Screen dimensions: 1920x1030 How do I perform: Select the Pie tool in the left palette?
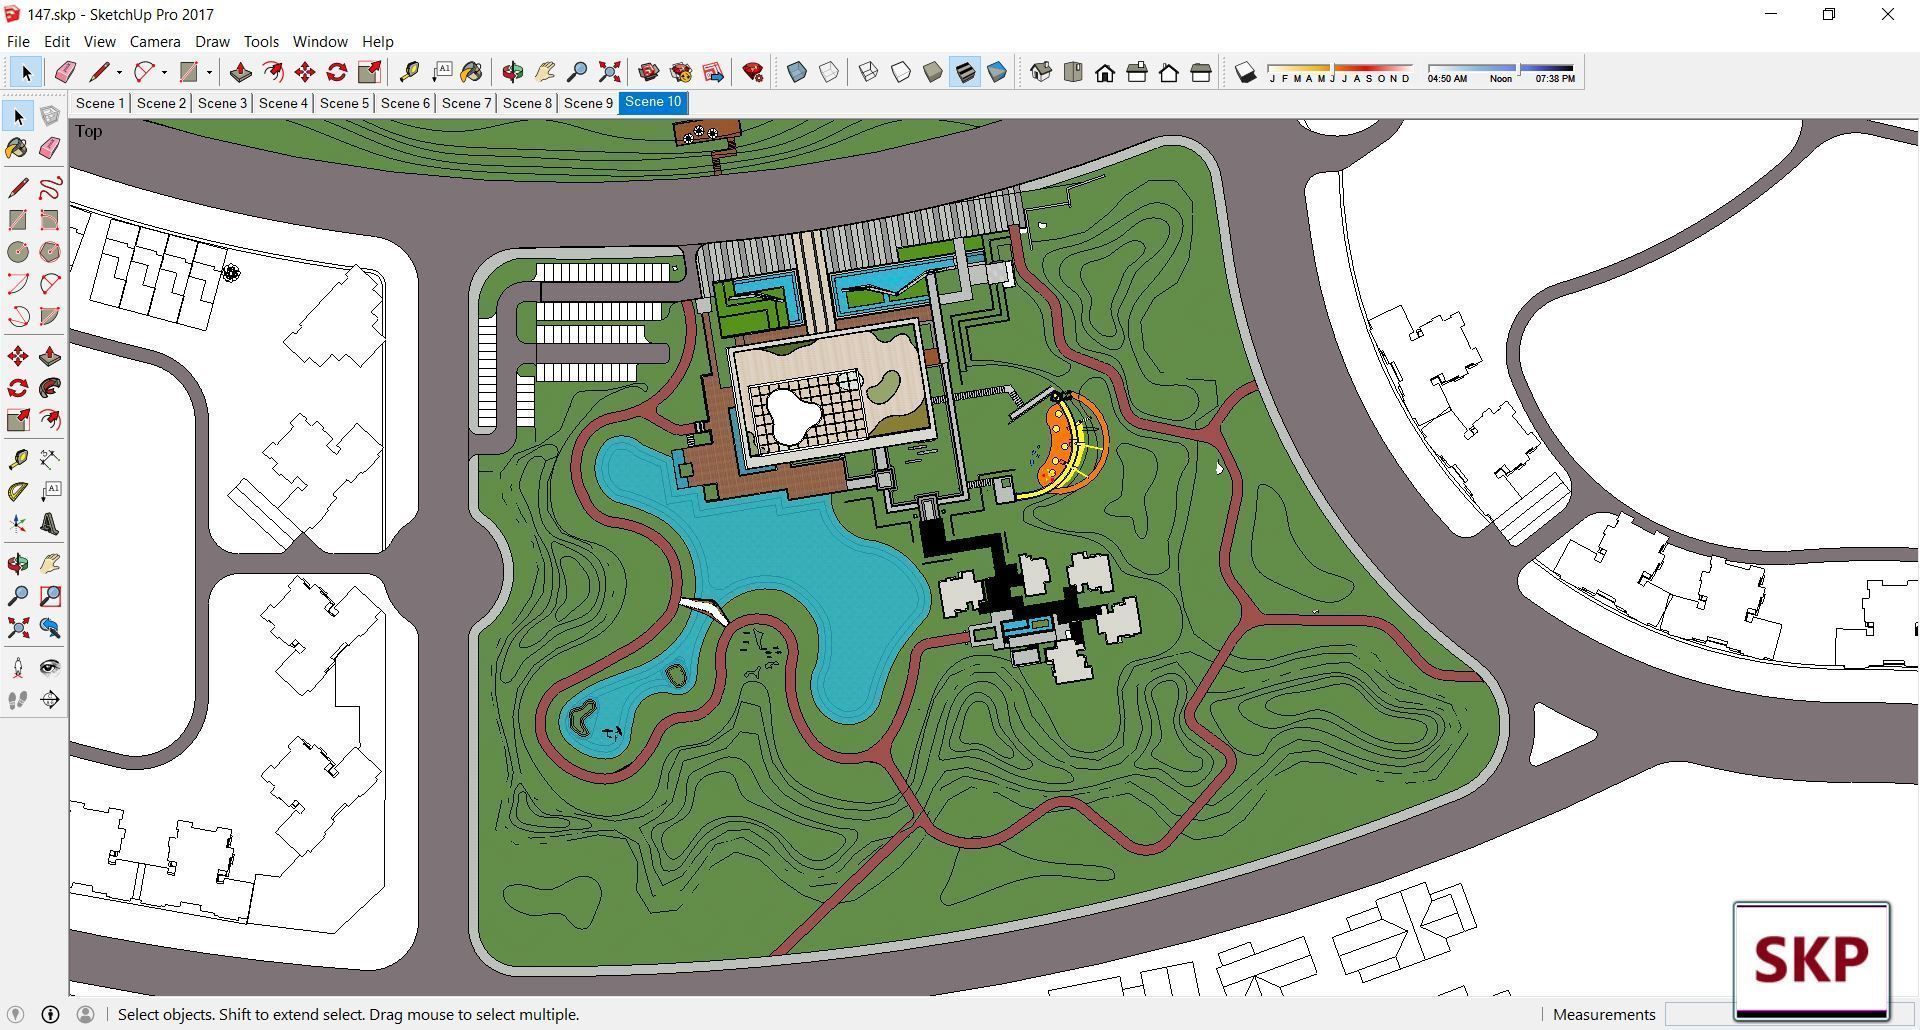(x=50, y=316)
